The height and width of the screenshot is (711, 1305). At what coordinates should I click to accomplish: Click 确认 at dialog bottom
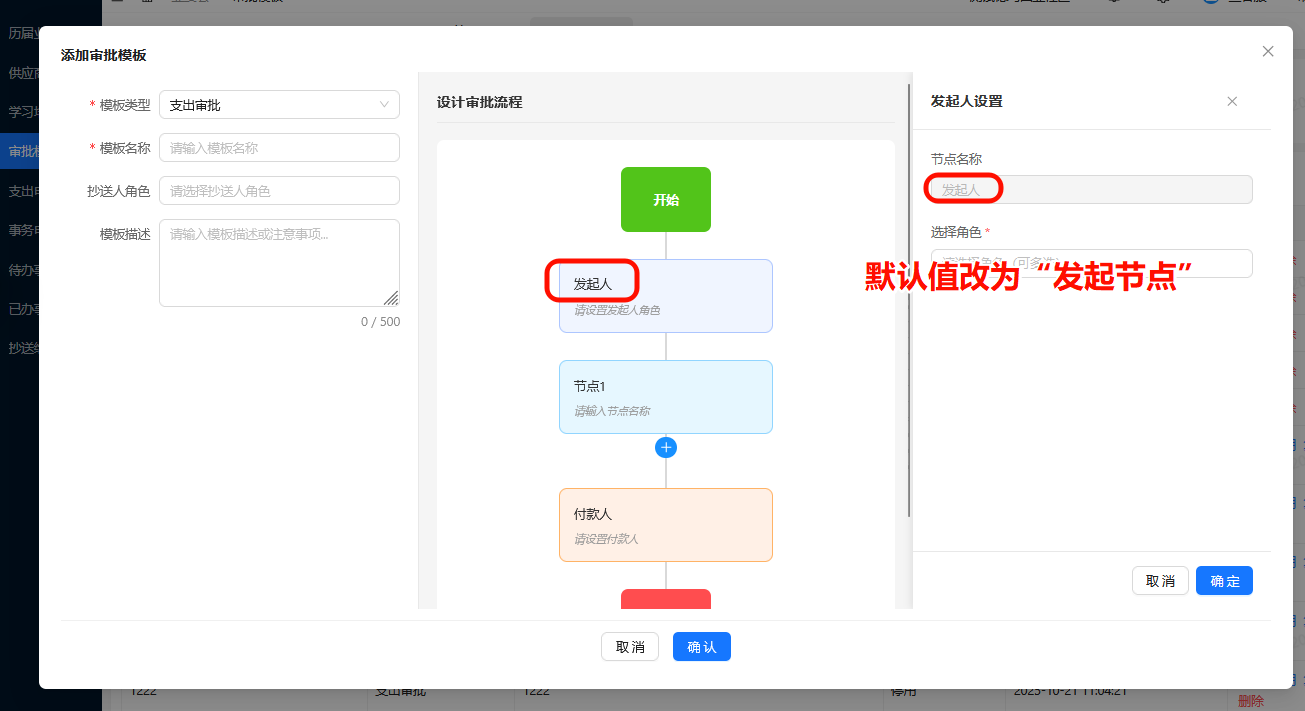(x=702, y=647)
